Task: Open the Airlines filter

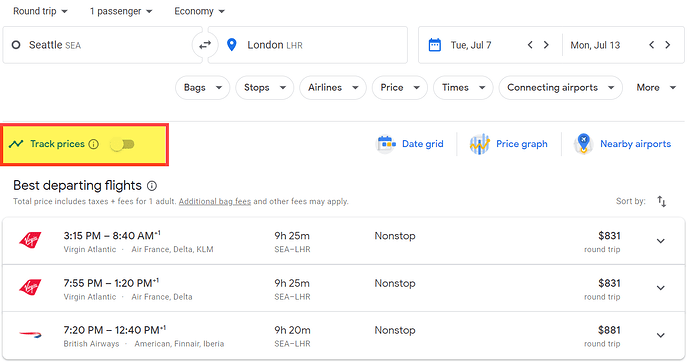Action: [x=333, y=88]
